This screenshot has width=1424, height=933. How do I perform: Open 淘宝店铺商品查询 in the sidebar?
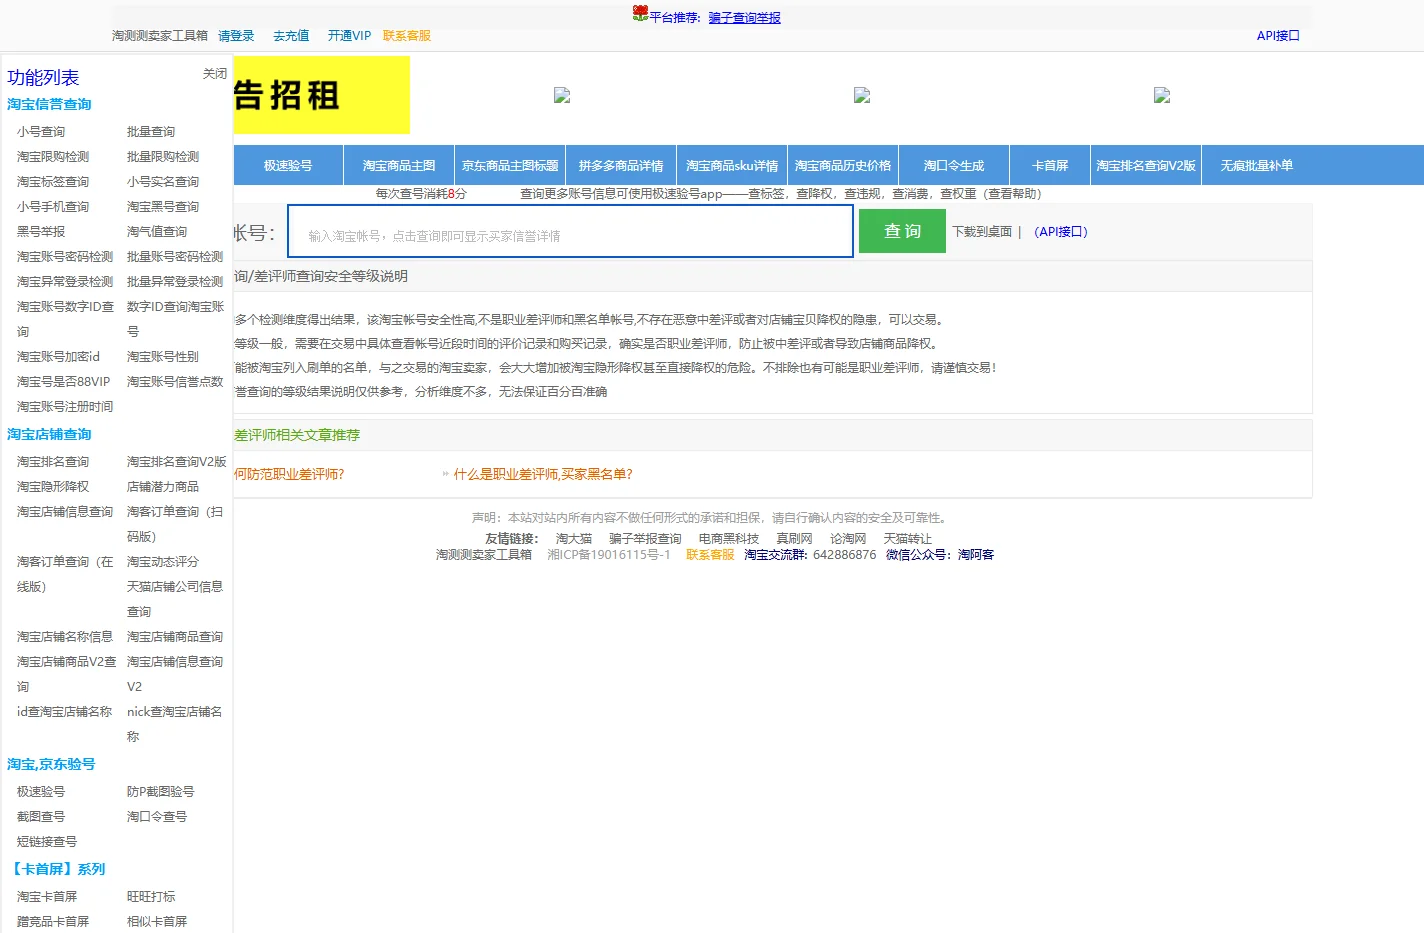click(x=175, y=637)
